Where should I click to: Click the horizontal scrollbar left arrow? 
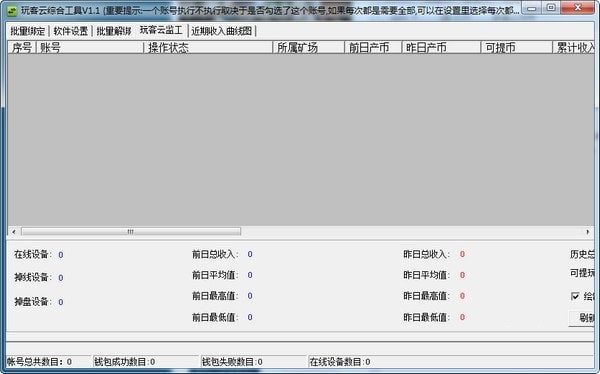point(14,232)
